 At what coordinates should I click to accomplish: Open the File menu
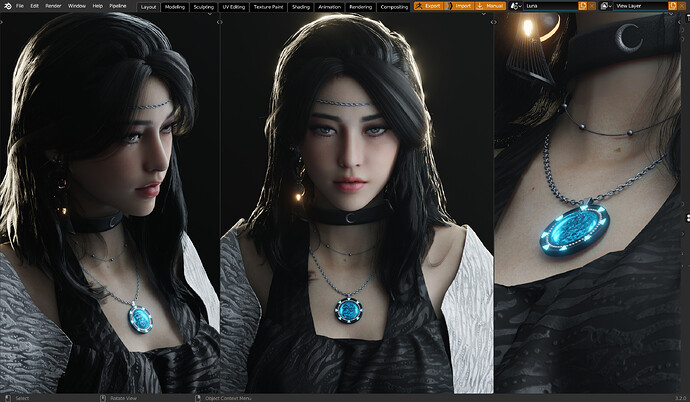pos(20,6)
